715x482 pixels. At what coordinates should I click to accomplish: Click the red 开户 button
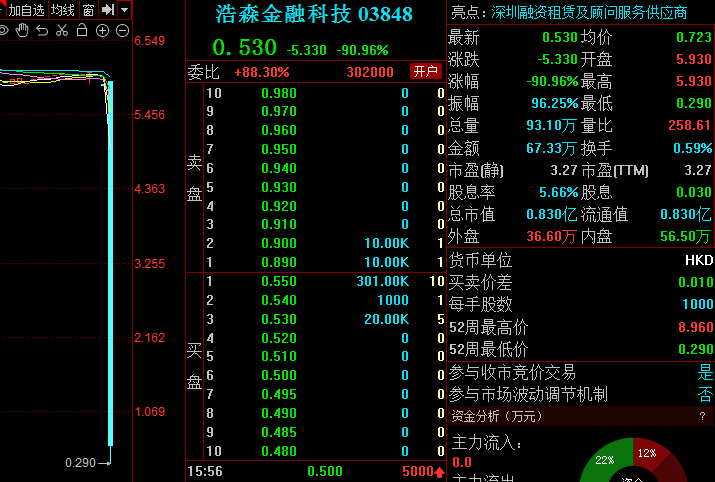[425, 72]
